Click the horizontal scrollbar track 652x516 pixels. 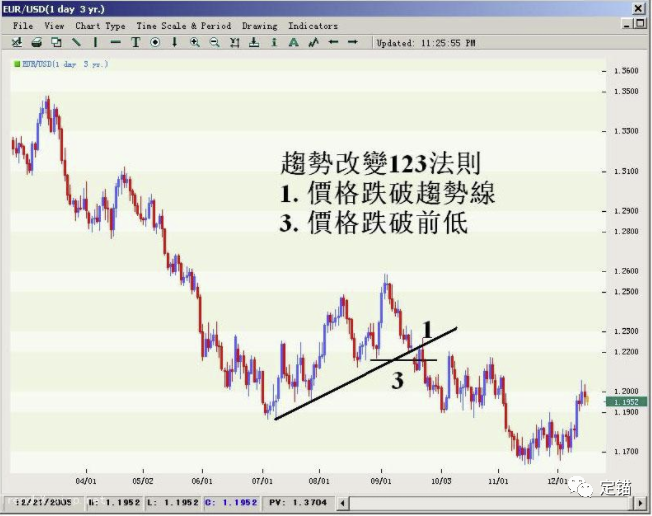(x=491, y=503)
